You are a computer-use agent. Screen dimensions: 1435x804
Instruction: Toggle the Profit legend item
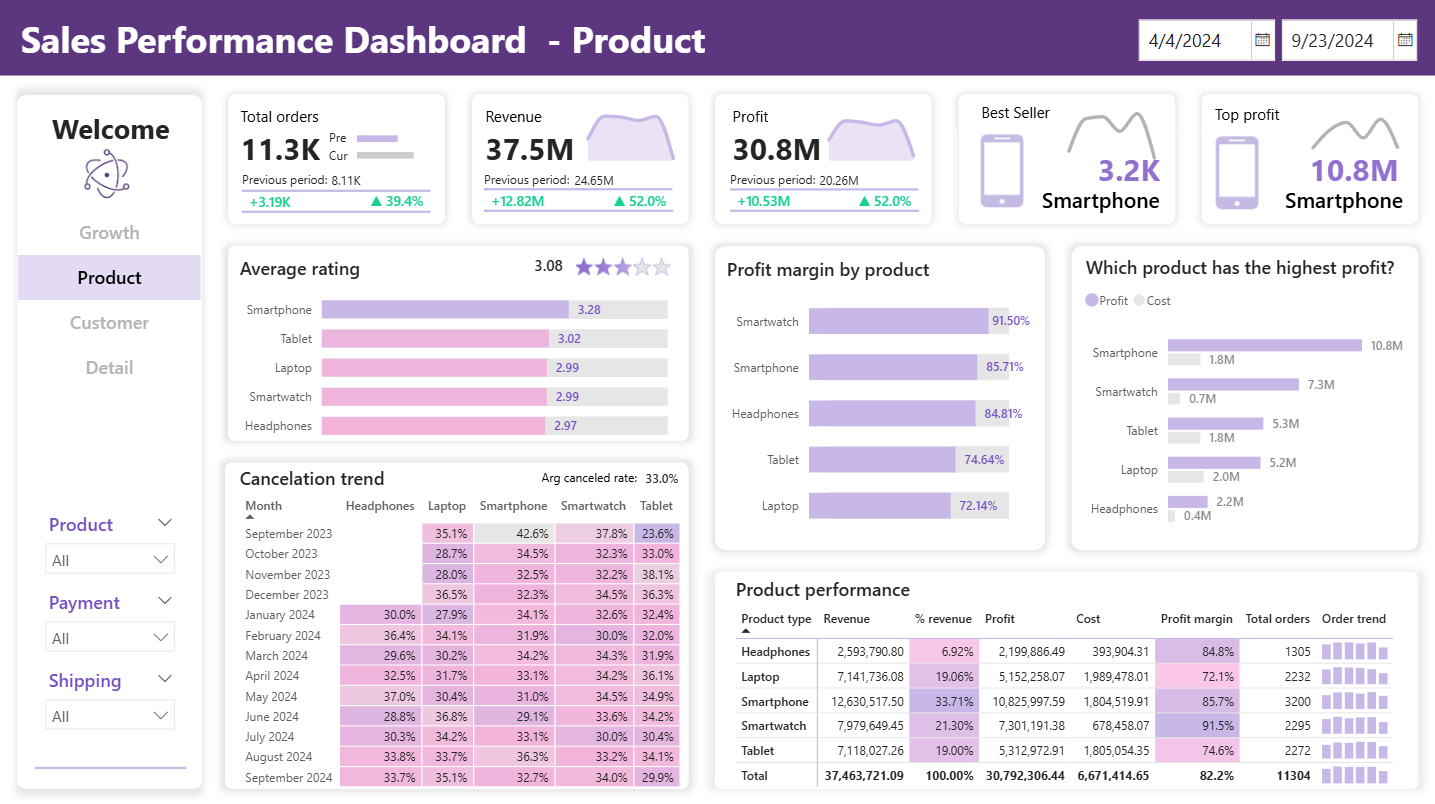1107,301
